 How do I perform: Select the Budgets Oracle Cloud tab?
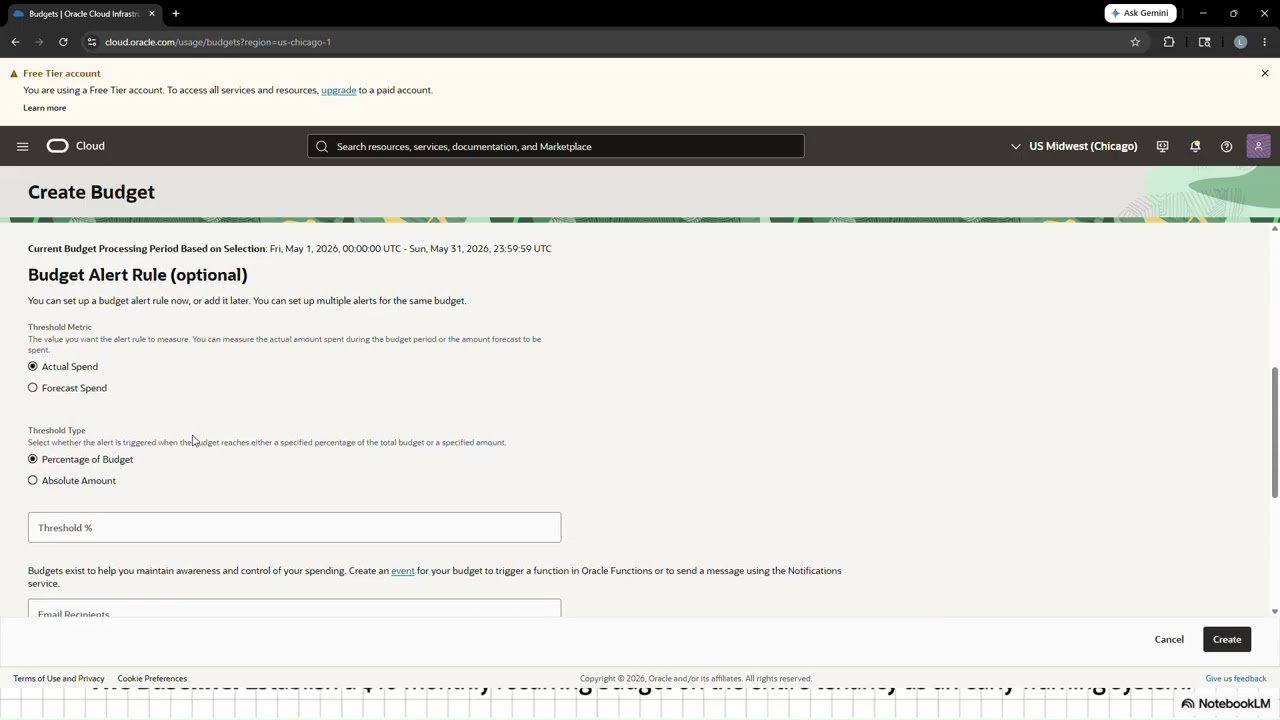(83, 14)
